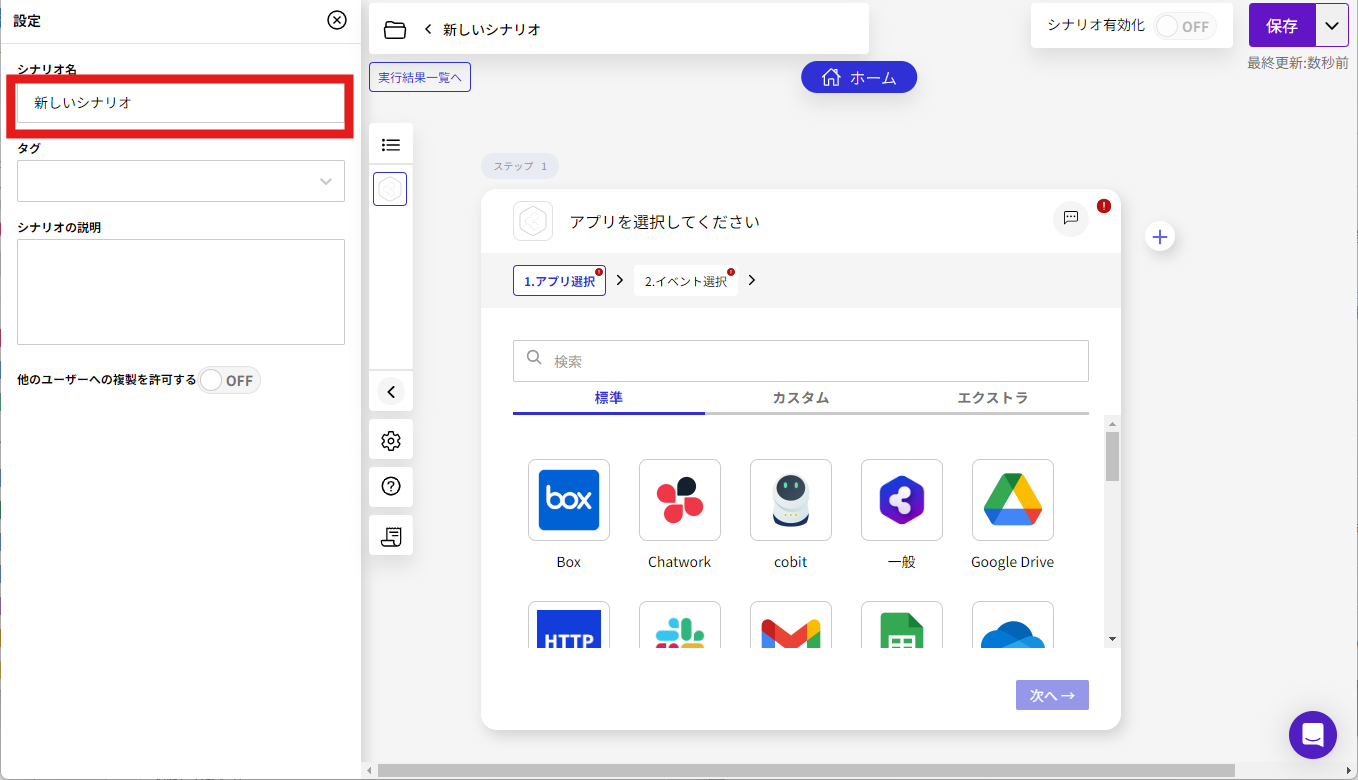The image size is (1358, 780).
Task: Click the ステップ 1 label
Action: [x=520, y=166]
